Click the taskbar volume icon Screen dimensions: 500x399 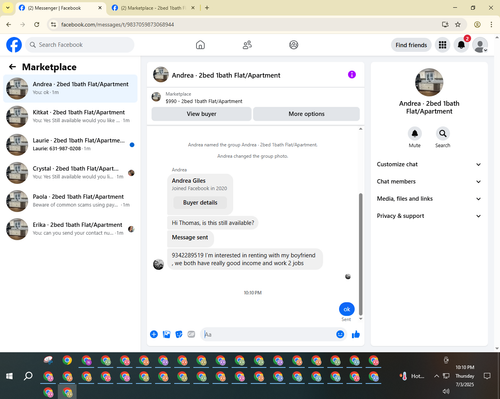(446, 391)
